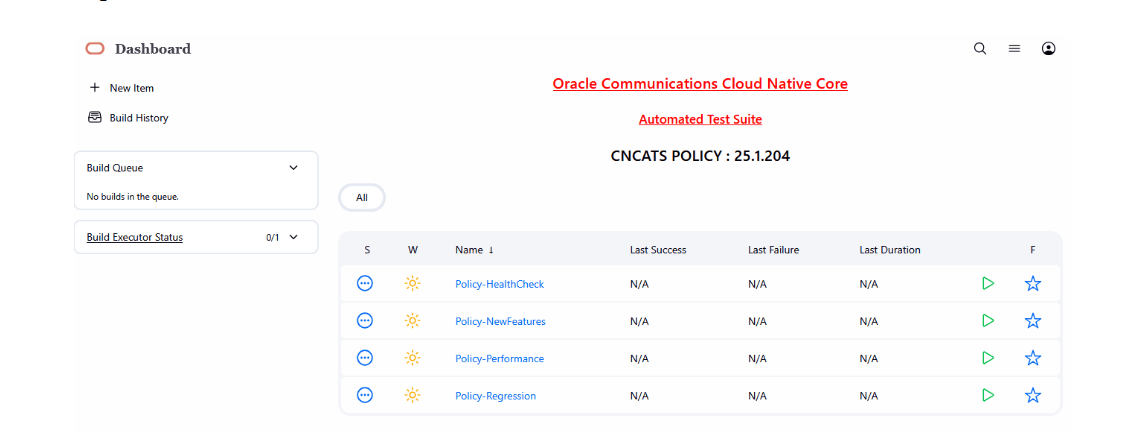Click Policy-Regression Last Failure N/A cell
The image size is (1123, 442).
coord(757,395)
